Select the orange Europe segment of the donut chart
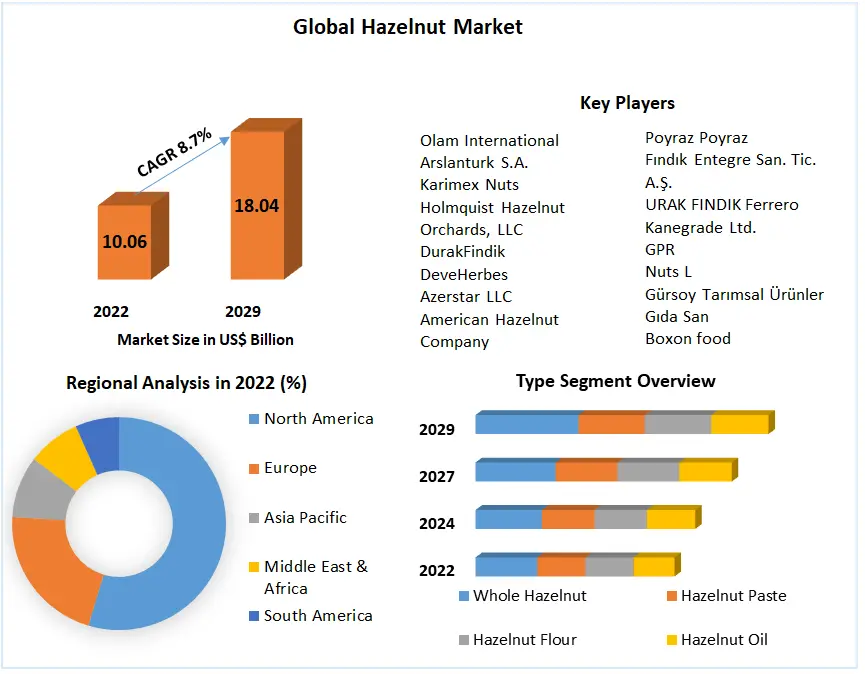Screen dimensions: 865x674 tap(50, 565)
